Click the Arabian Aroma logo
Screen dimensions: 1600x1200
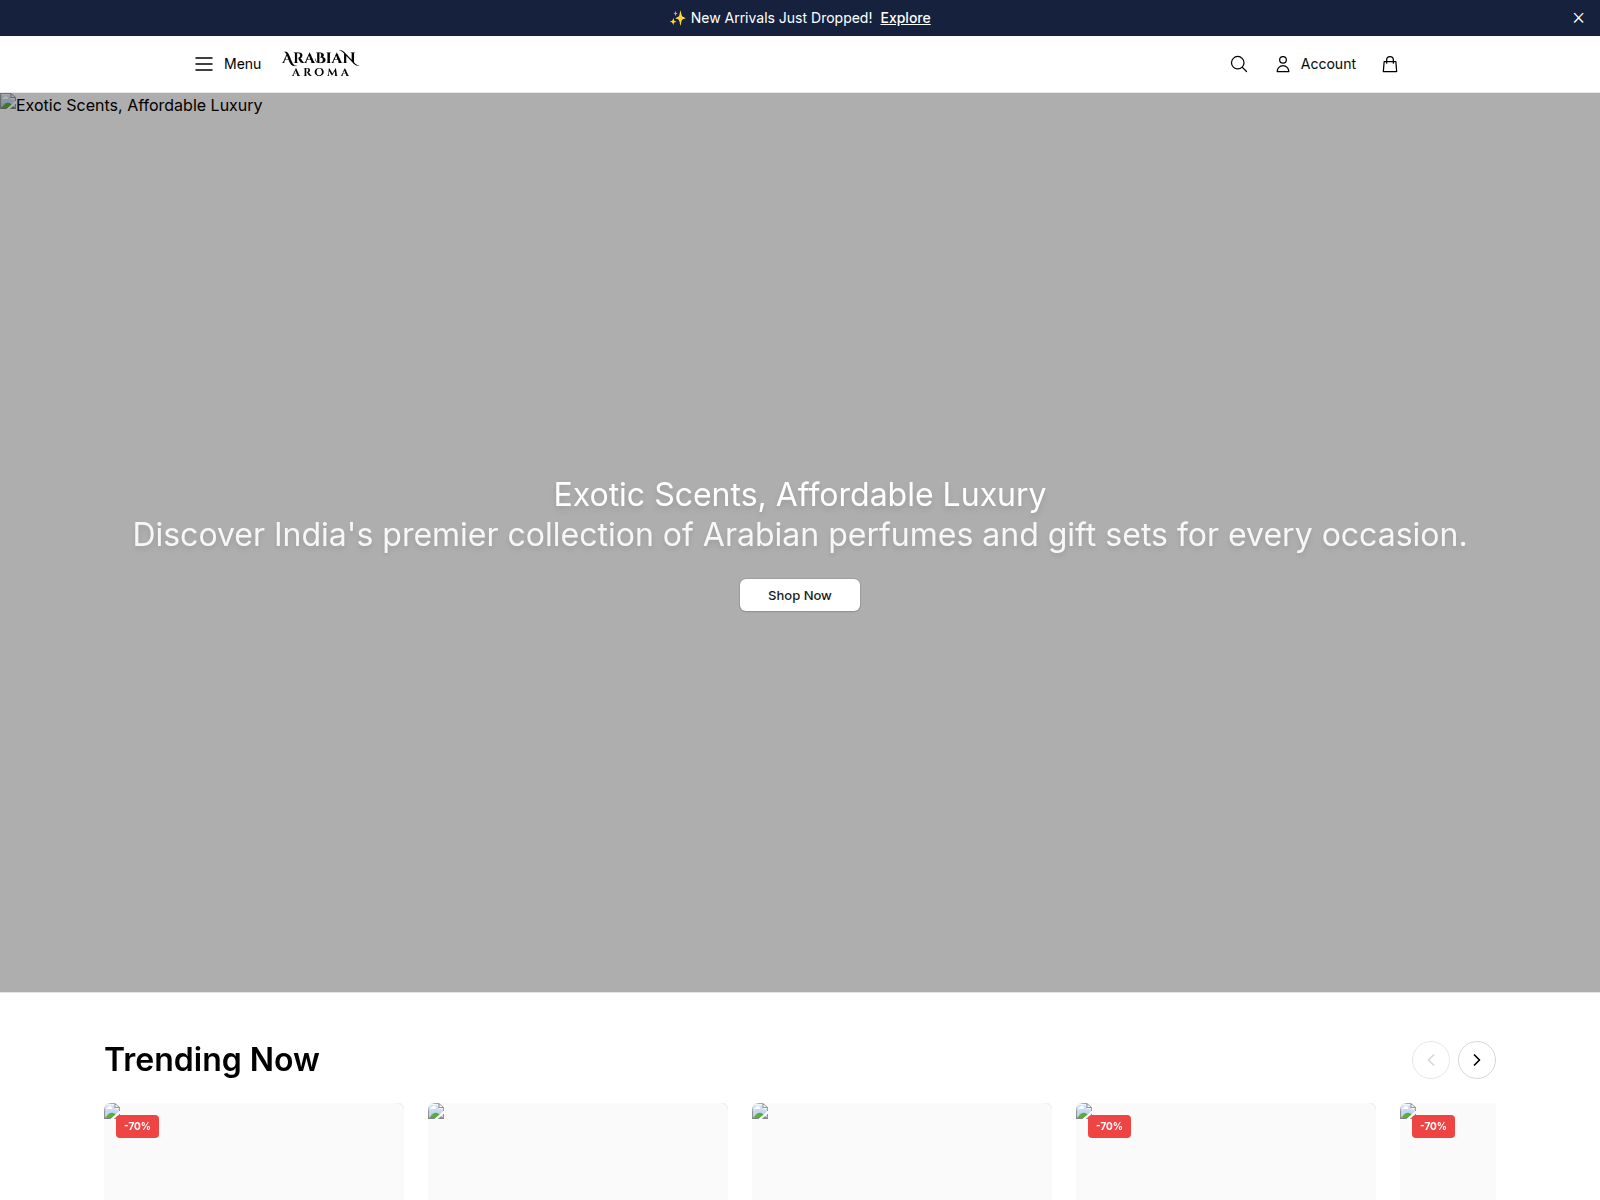(320, 64)
